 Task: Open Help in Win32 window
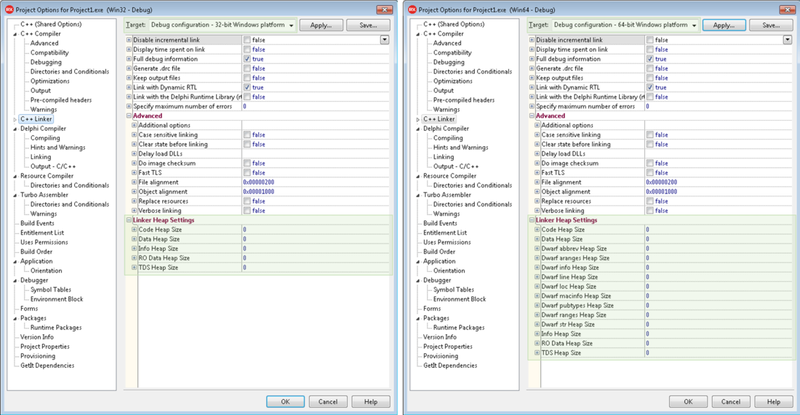(371, 402)
